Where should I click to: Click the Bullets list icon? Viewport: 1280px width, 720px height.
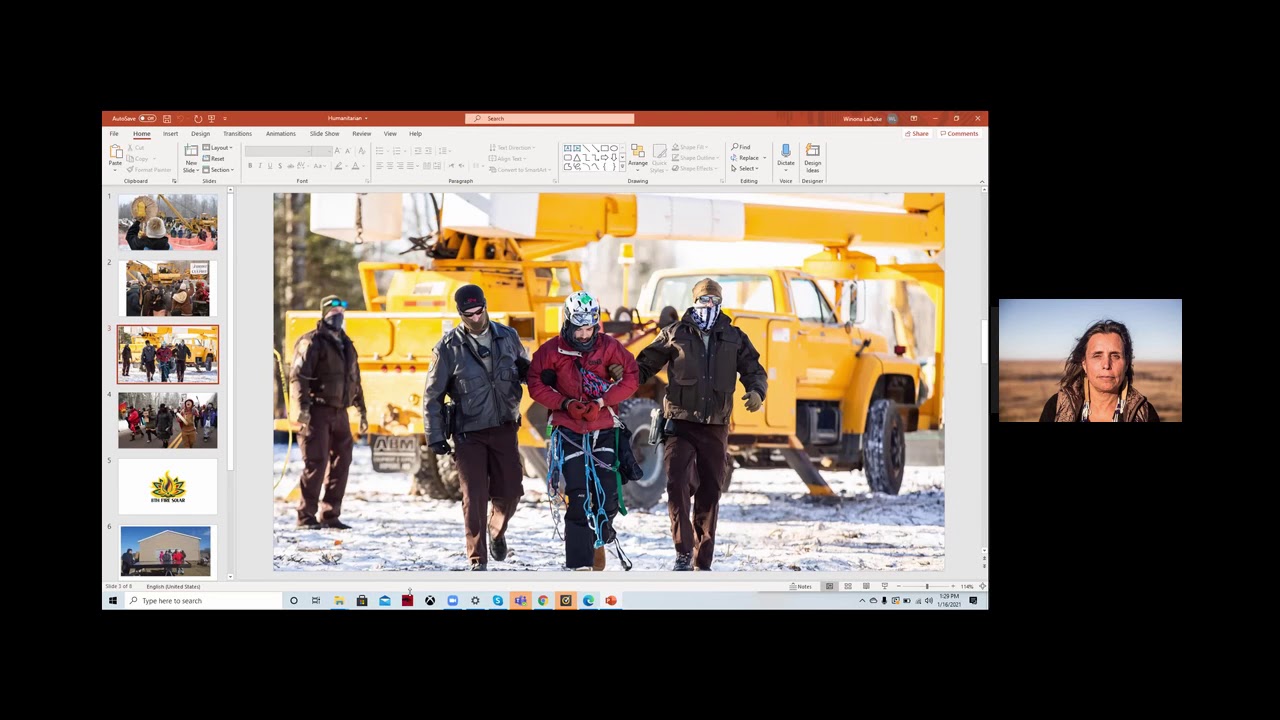tap(381, 151)
